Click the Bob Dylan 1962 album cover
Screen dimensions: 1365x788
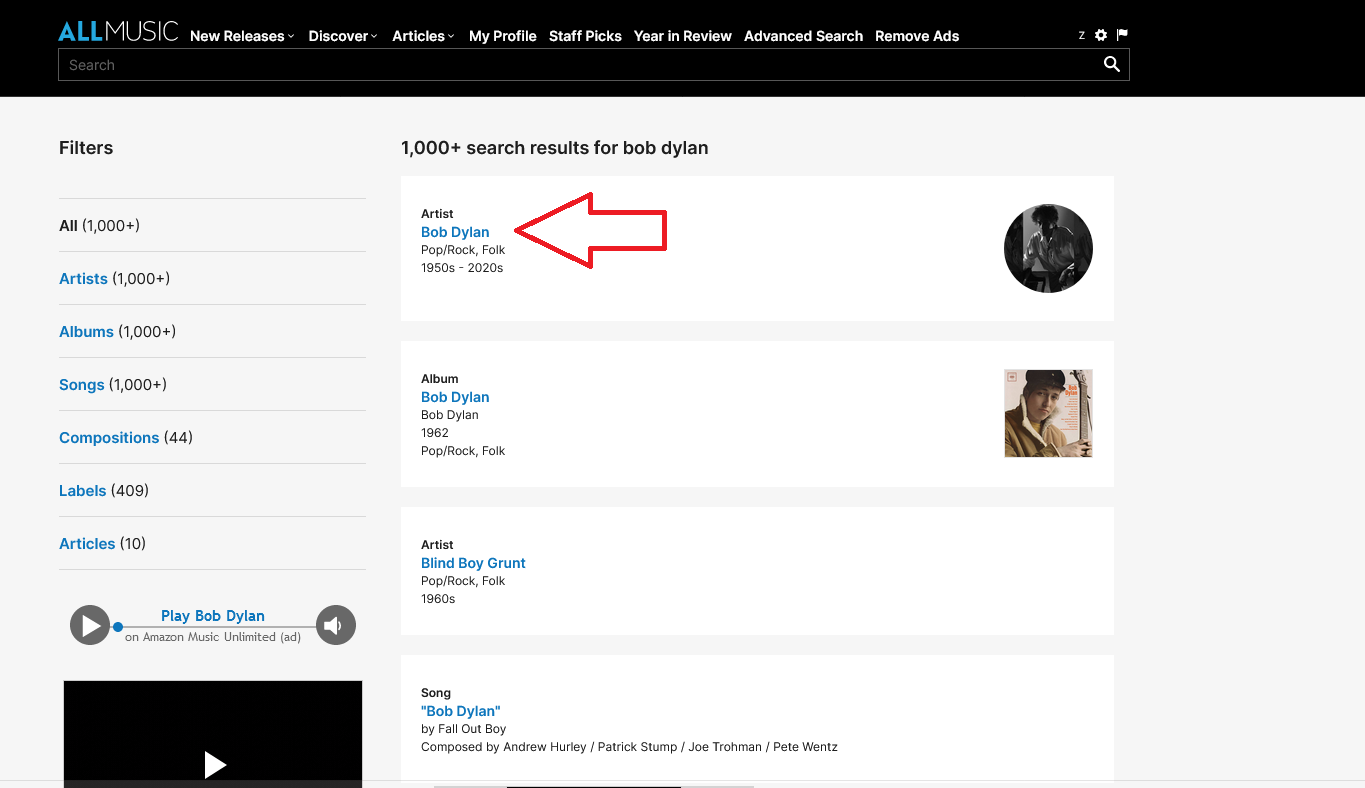pos(1048,413)
